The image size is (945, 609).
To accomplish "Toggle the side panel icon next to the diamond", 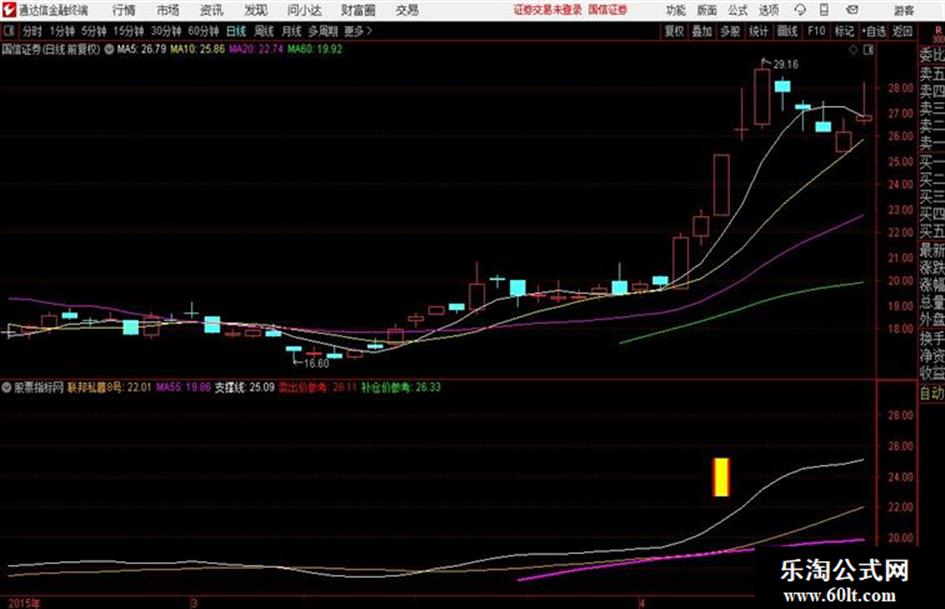I will coord(868,50).
